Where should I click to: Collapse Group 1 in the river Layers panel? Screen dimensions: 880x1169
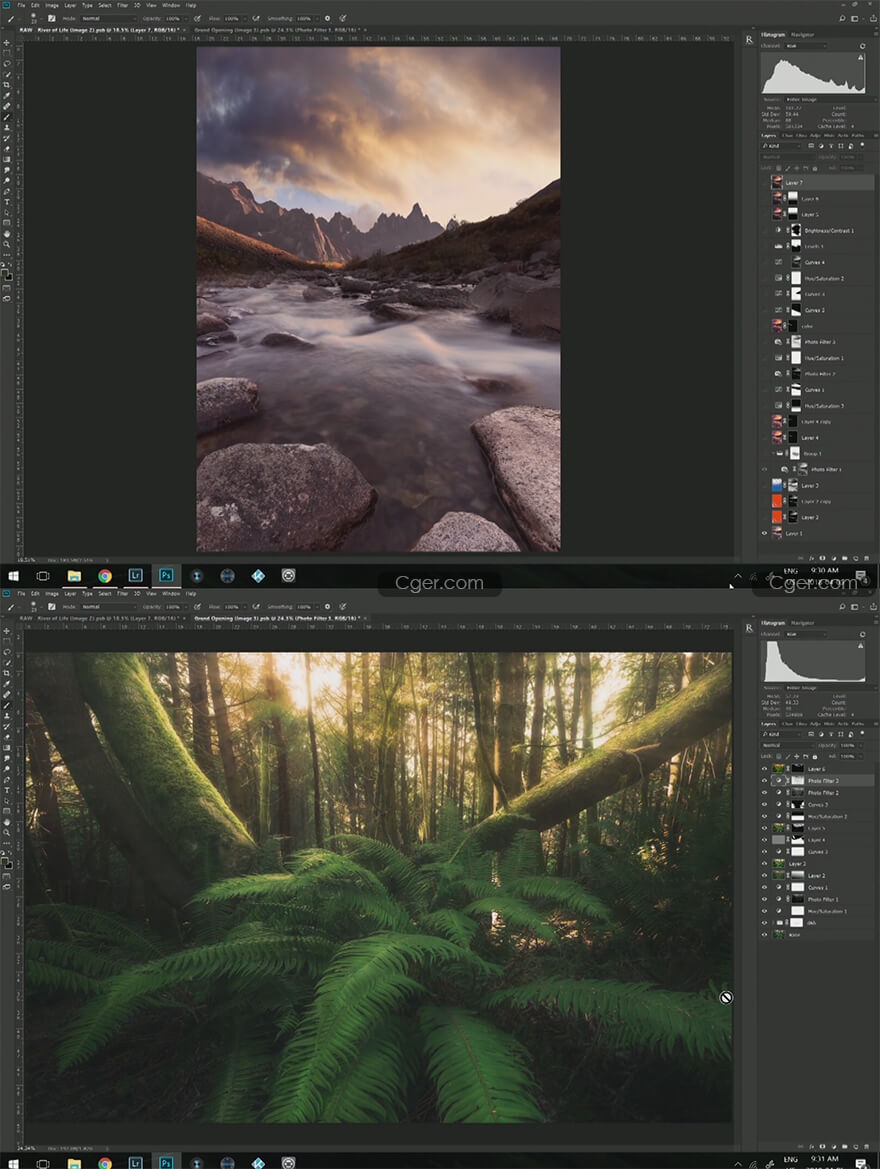pyautogui.click(x=772, y=453)
